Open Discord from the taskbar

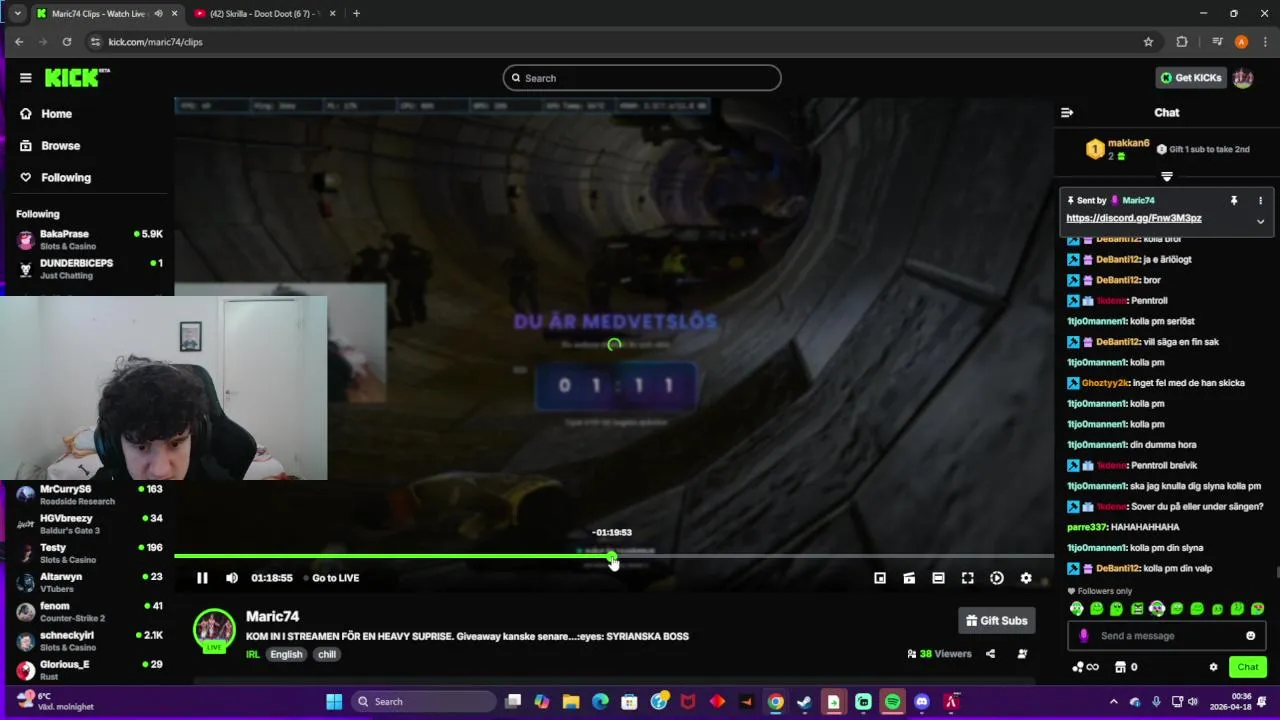[922, 702]
